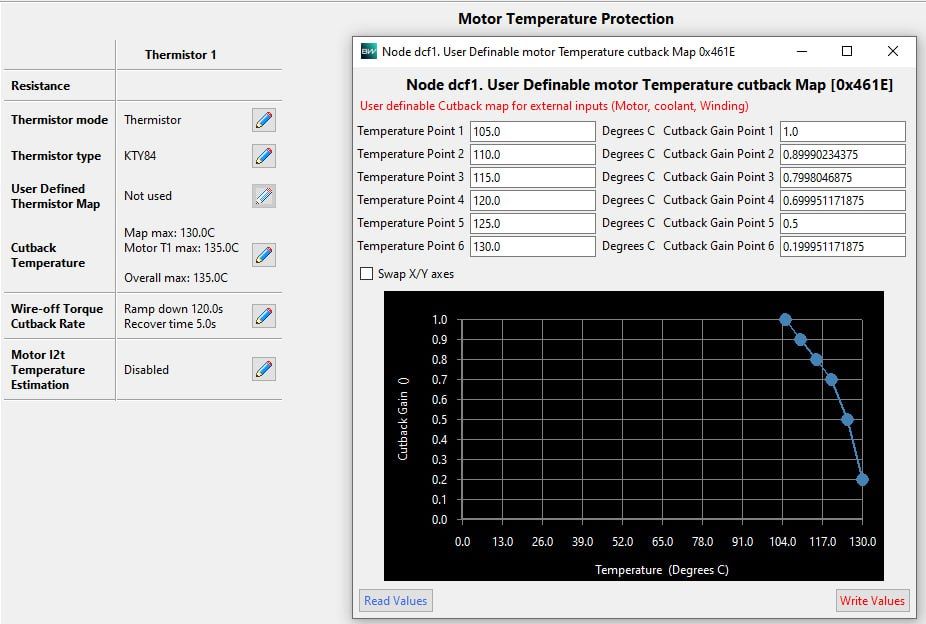The height and width of the screenshot is (624, 926).
Task: Click the 'Motor T1 max: 135.0C' text
Action: tap(181, 248)
